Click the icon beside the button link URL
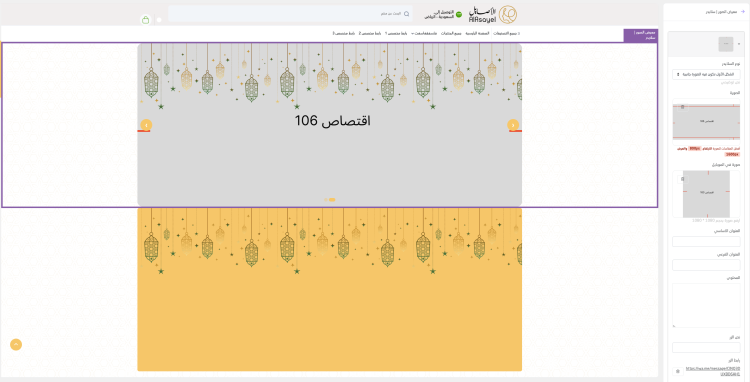750x382 pixels. (677, 371)
